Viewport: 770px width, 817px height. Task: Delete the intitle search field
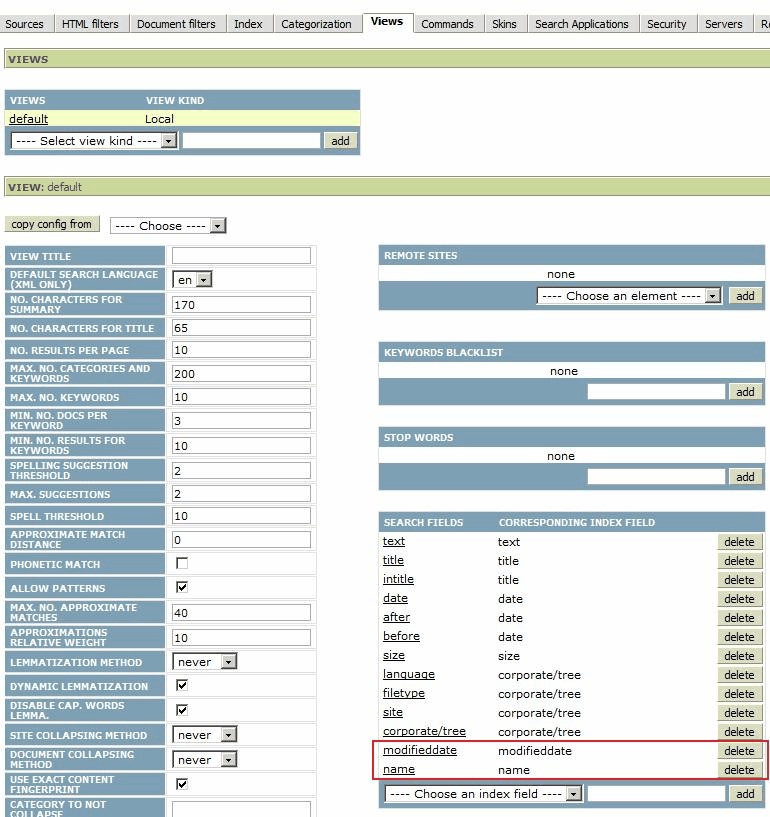[739, 580]
